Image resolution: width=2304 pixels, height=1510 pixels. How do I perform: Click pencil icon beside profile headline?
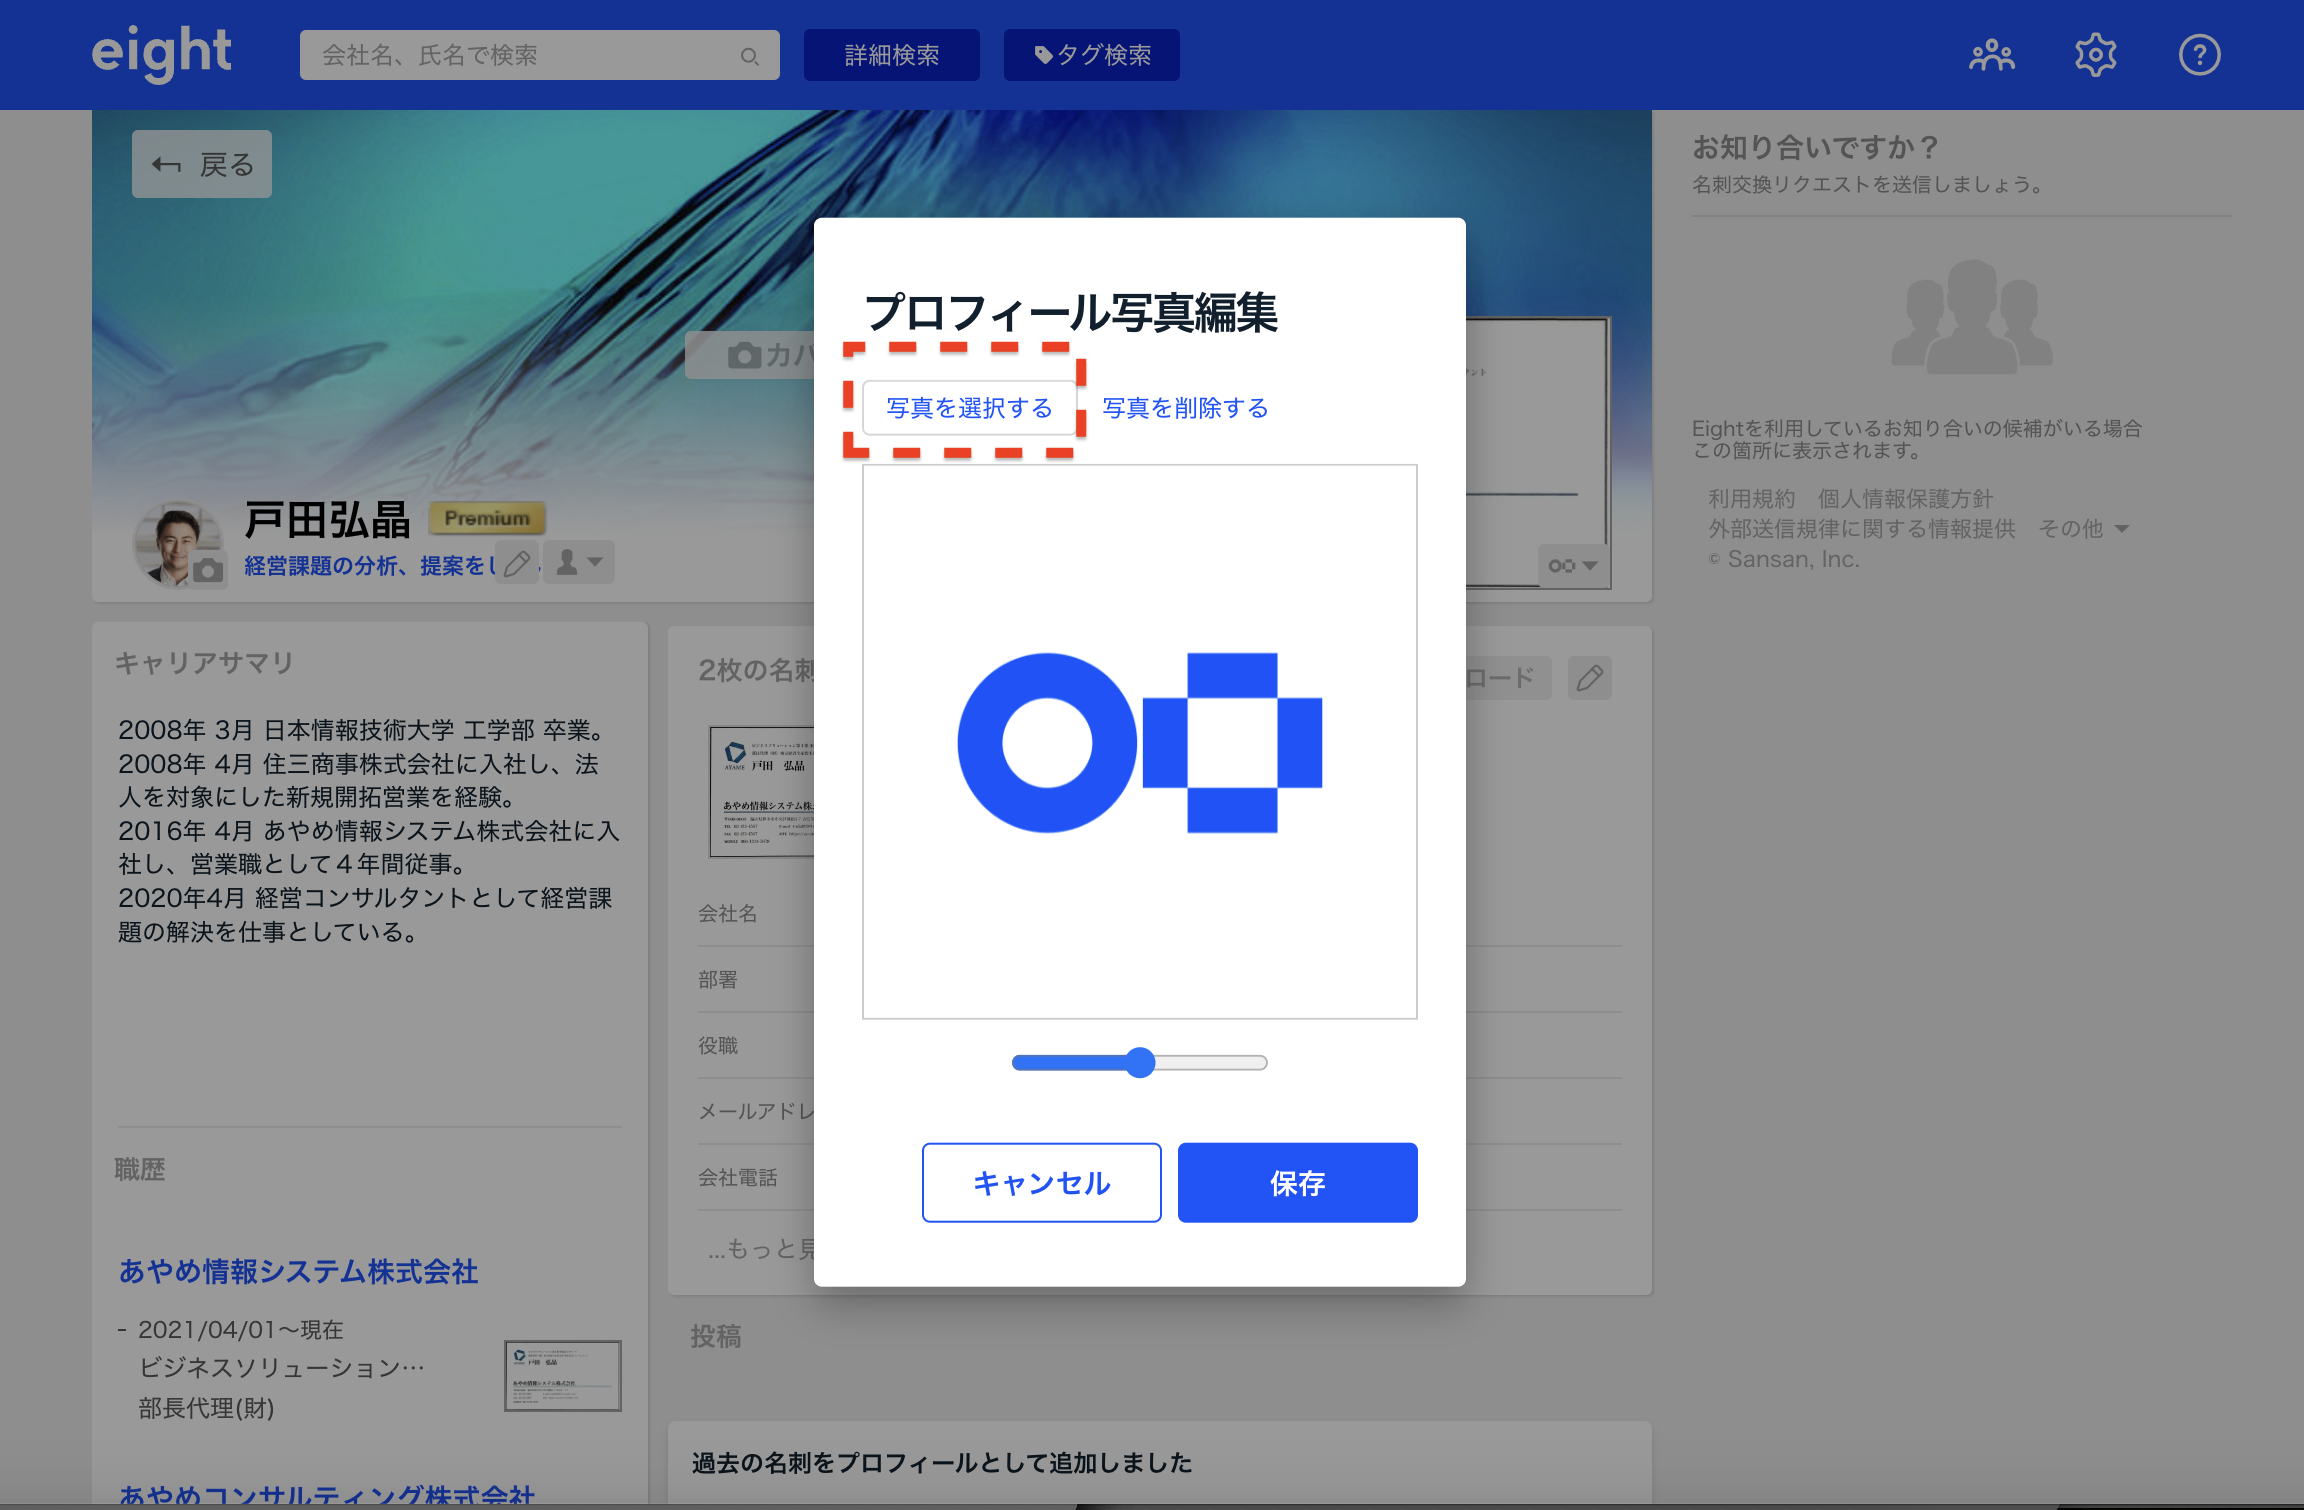tap(517, 564)
